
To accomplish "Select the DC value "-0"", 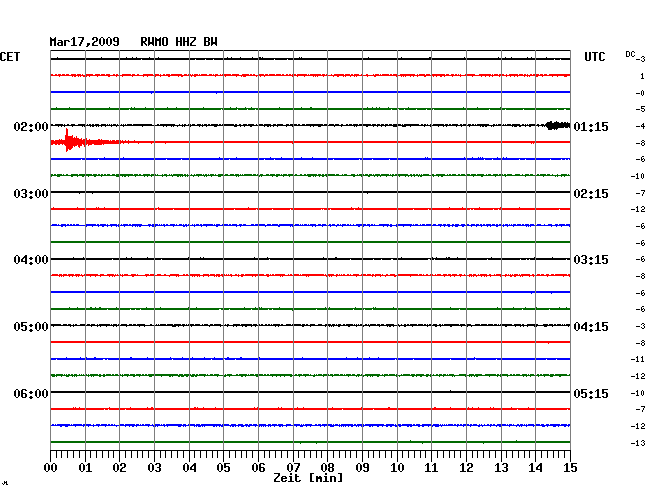I will 640,93.
